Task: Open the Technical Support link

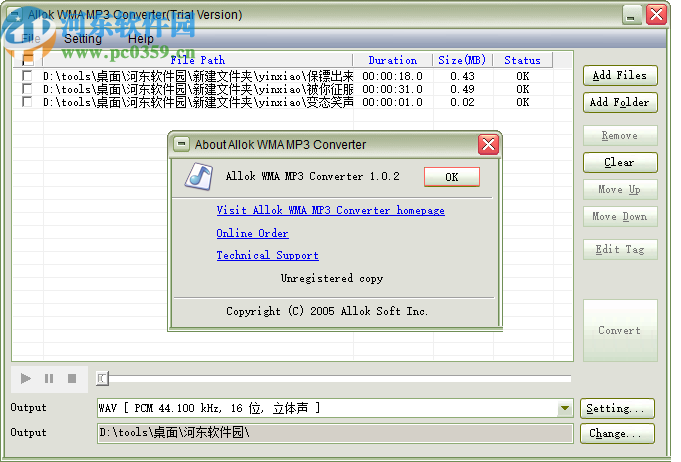Action: (268, 255)
